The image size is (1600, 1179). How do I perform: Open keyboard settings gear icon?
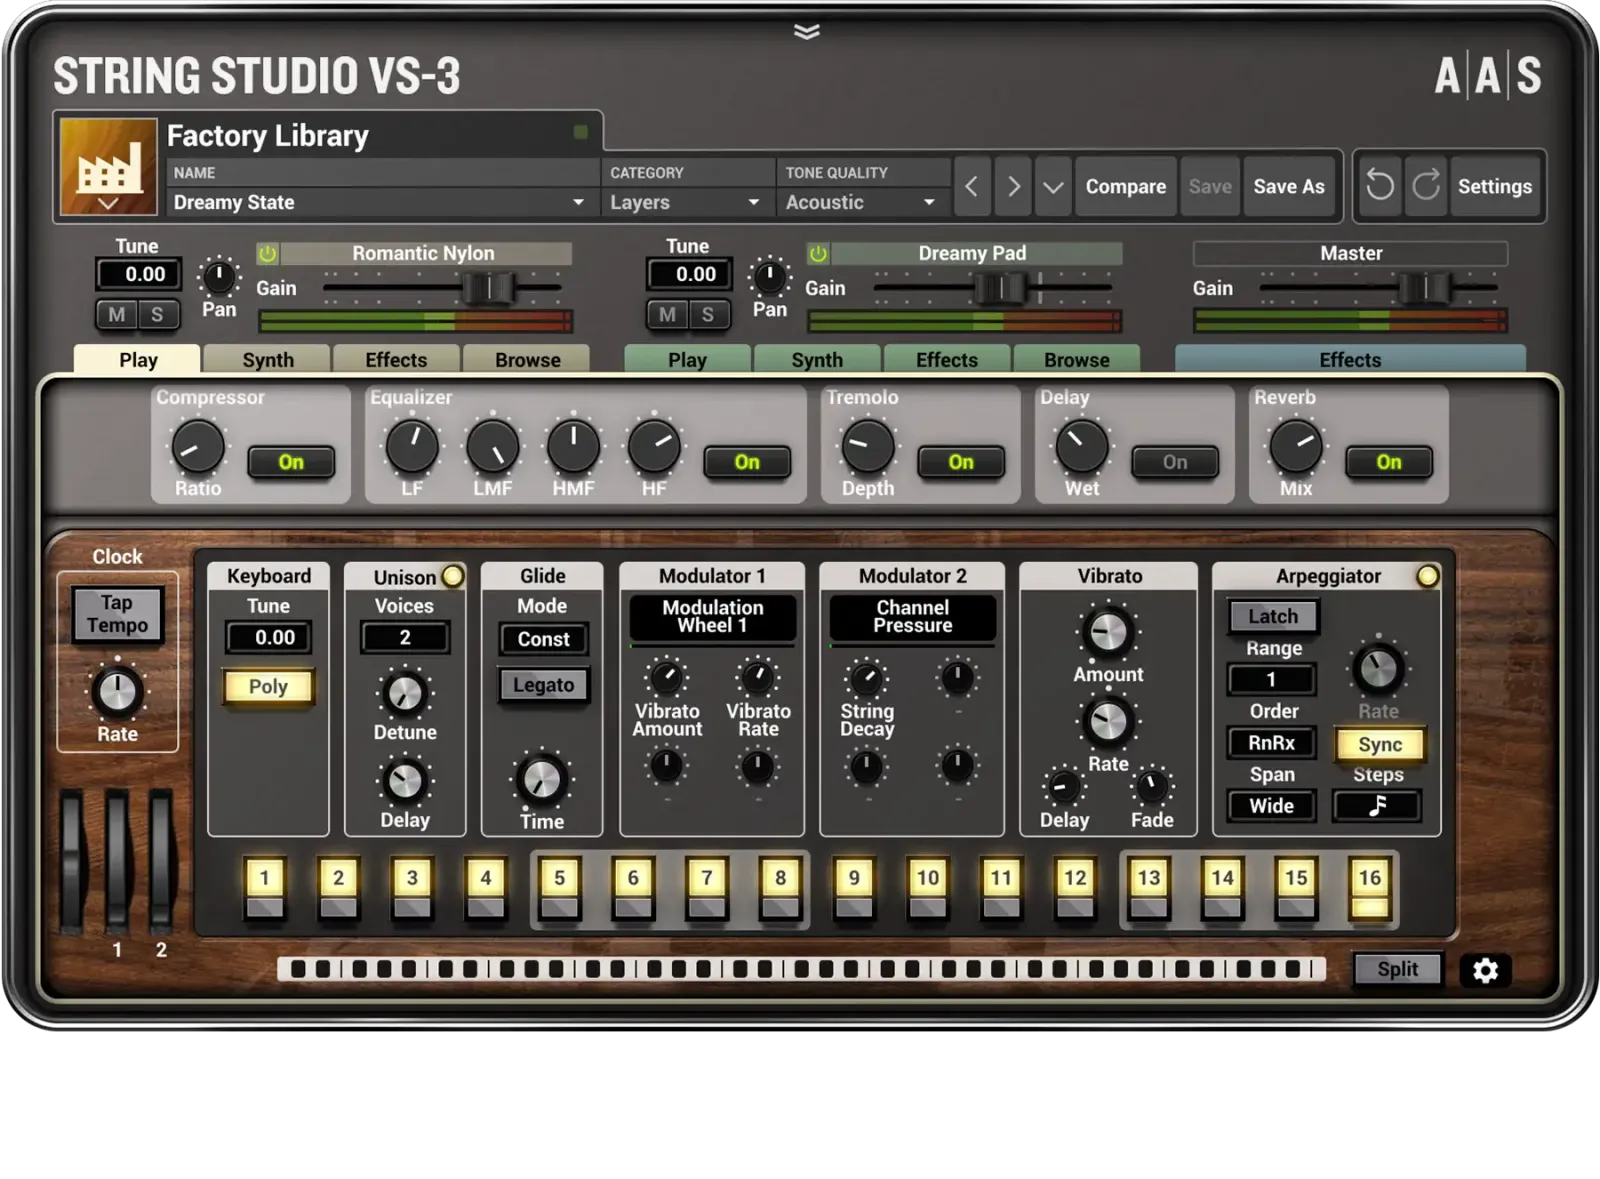pos(1485,970)
